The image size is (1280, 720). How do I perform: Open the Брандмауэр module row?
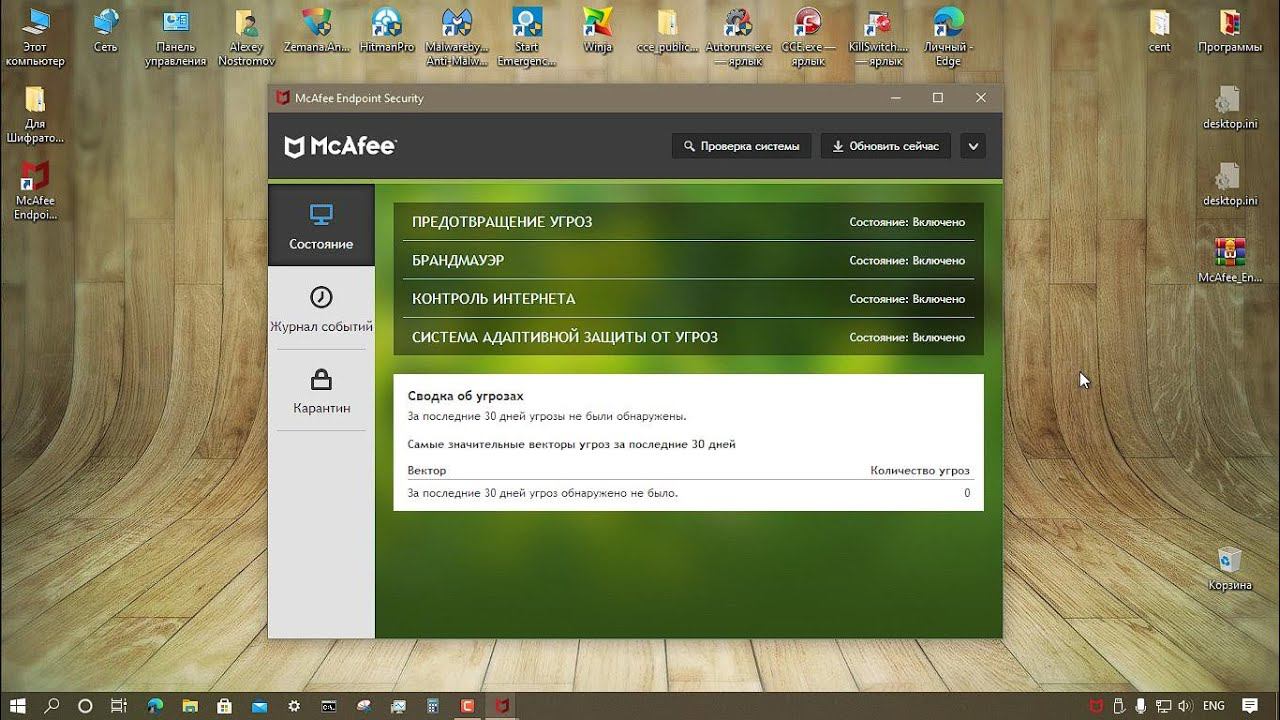pyautogui.click(x=688, y=260)
